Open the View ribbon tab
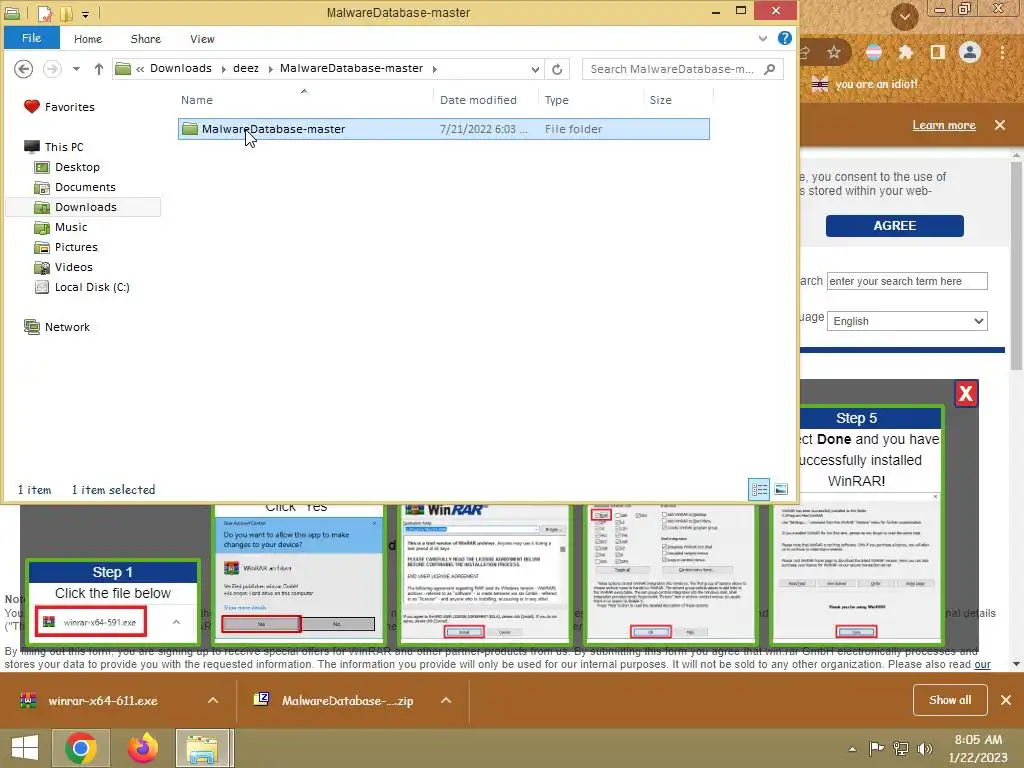This screenshot has width=1024, height=768. 202,39
